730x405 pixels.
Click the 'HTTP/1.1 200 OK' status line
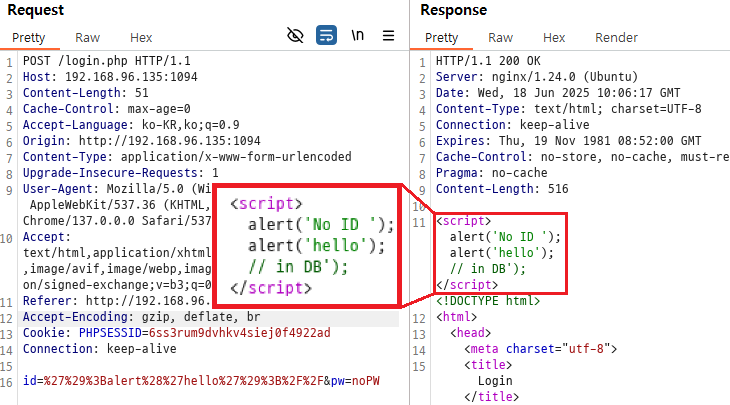click(488, 61)
